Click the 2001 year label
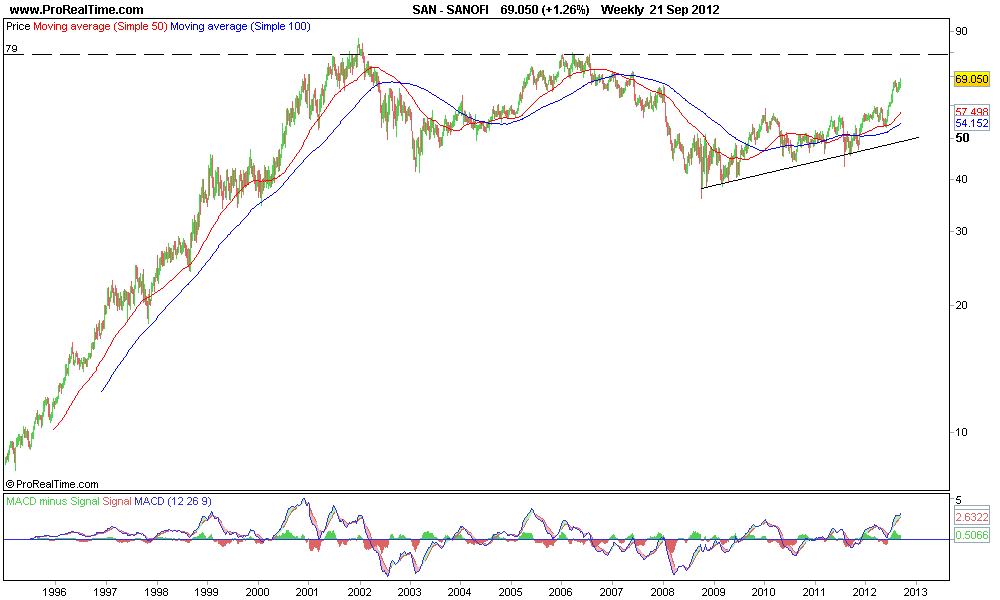 308,592
